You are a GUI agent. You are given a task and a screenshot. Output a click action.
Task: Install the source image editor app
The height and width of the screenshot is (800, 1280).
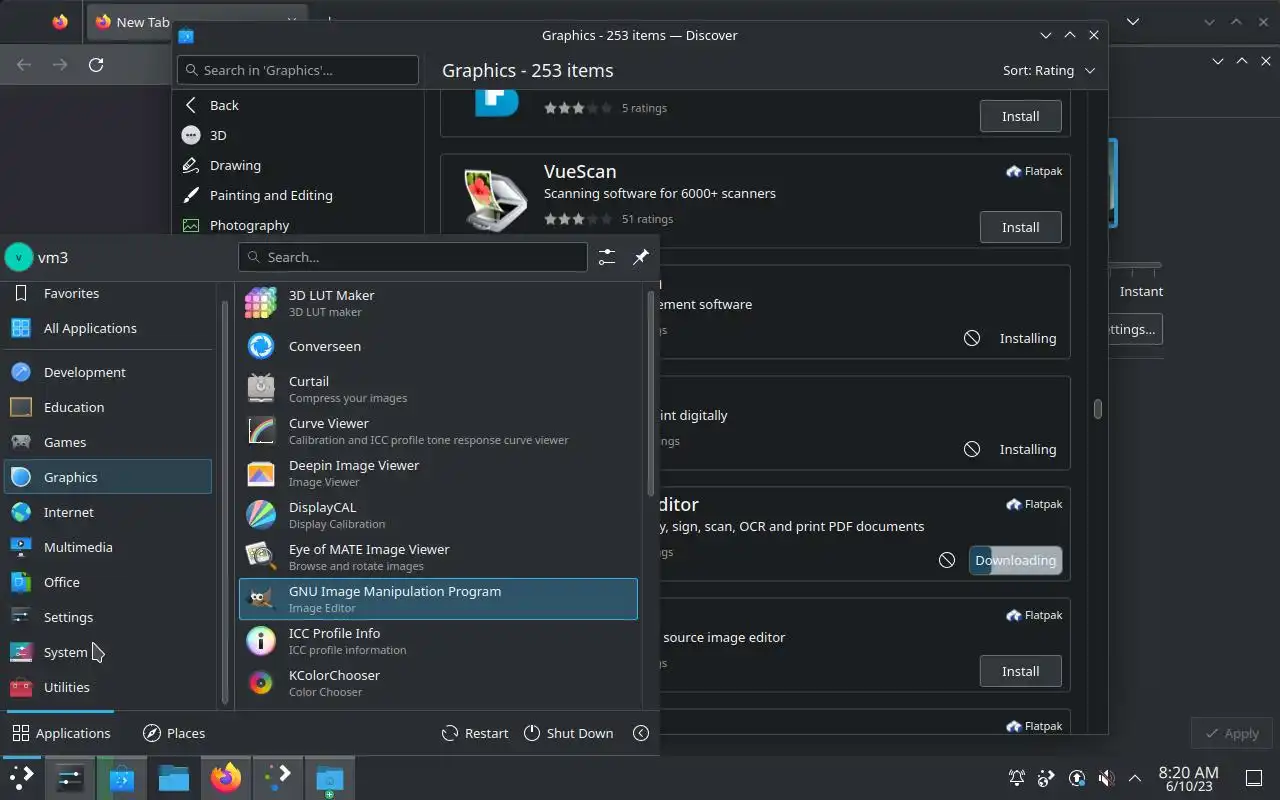[1020, 671]
